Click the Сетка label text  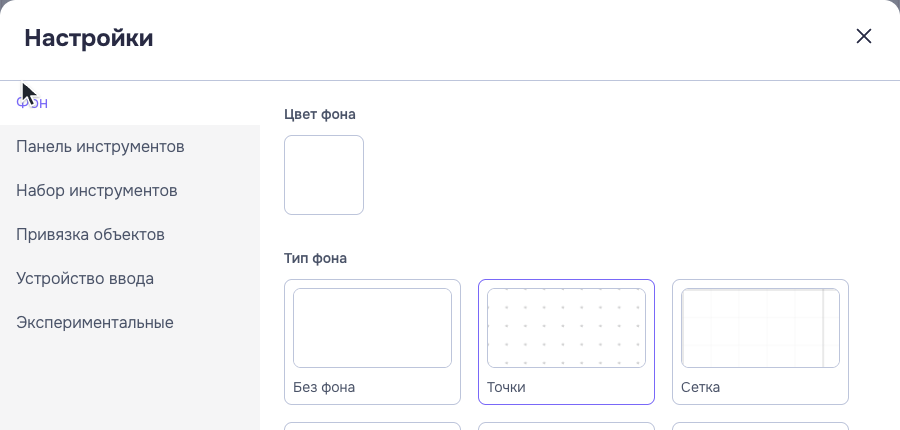coord(700,387)
